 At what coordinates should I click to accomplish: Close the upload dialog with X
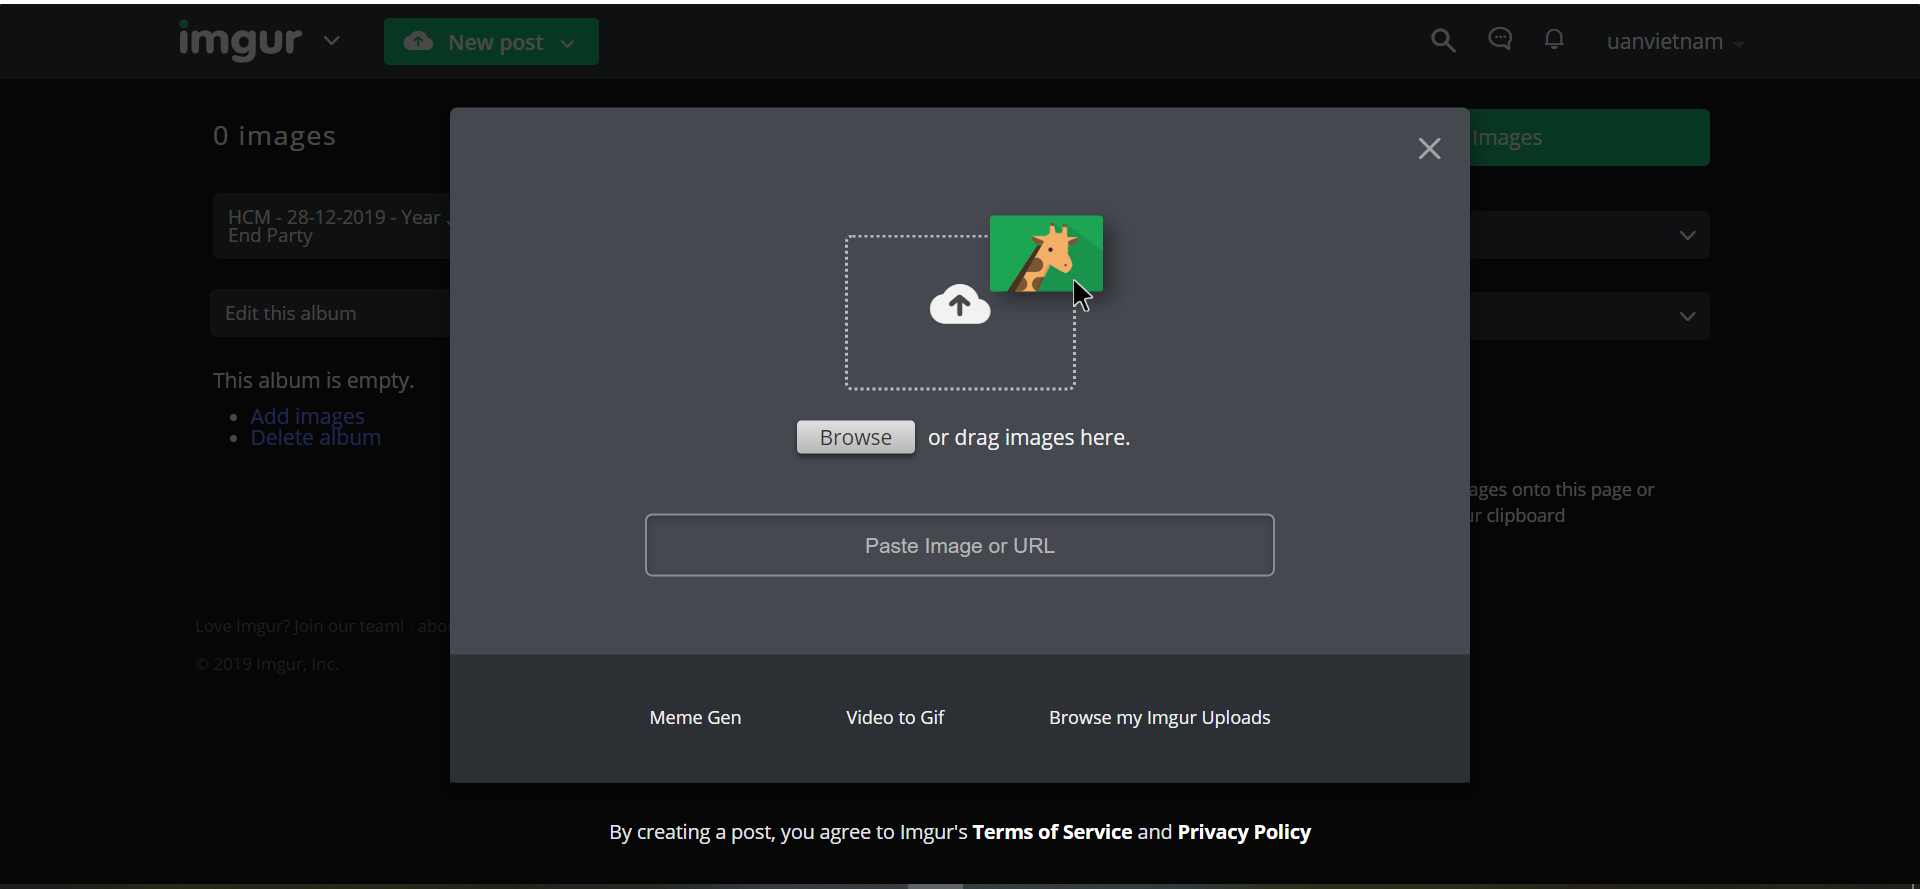(1430, 149)
